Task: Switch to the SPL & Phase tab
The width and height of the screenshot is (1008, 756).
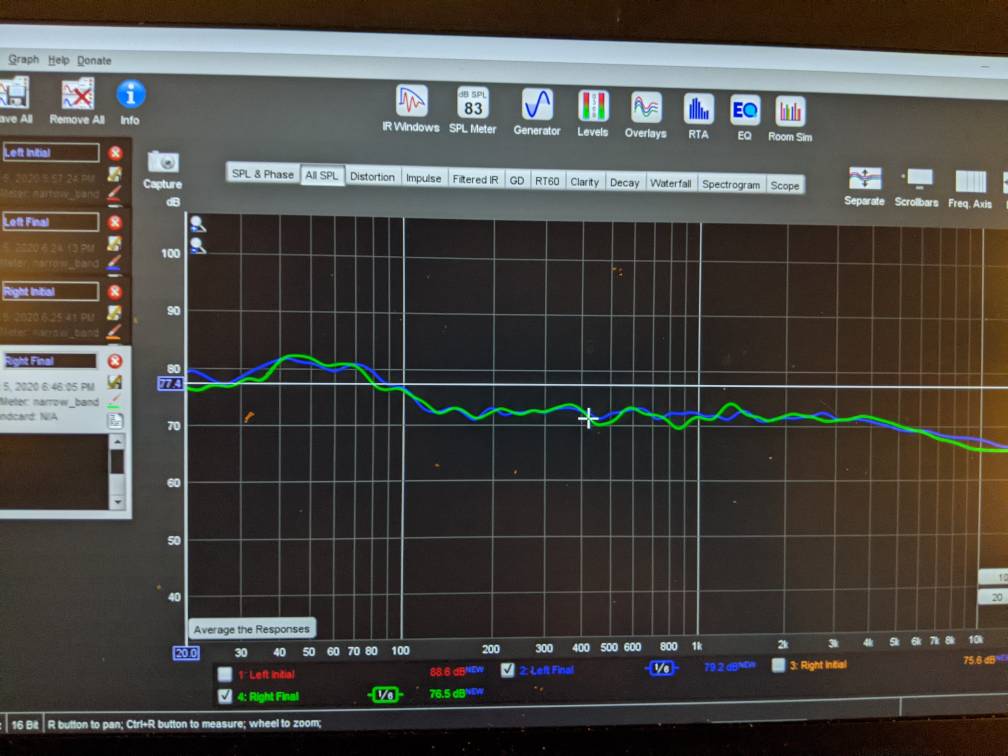Action: coord(263,174)
